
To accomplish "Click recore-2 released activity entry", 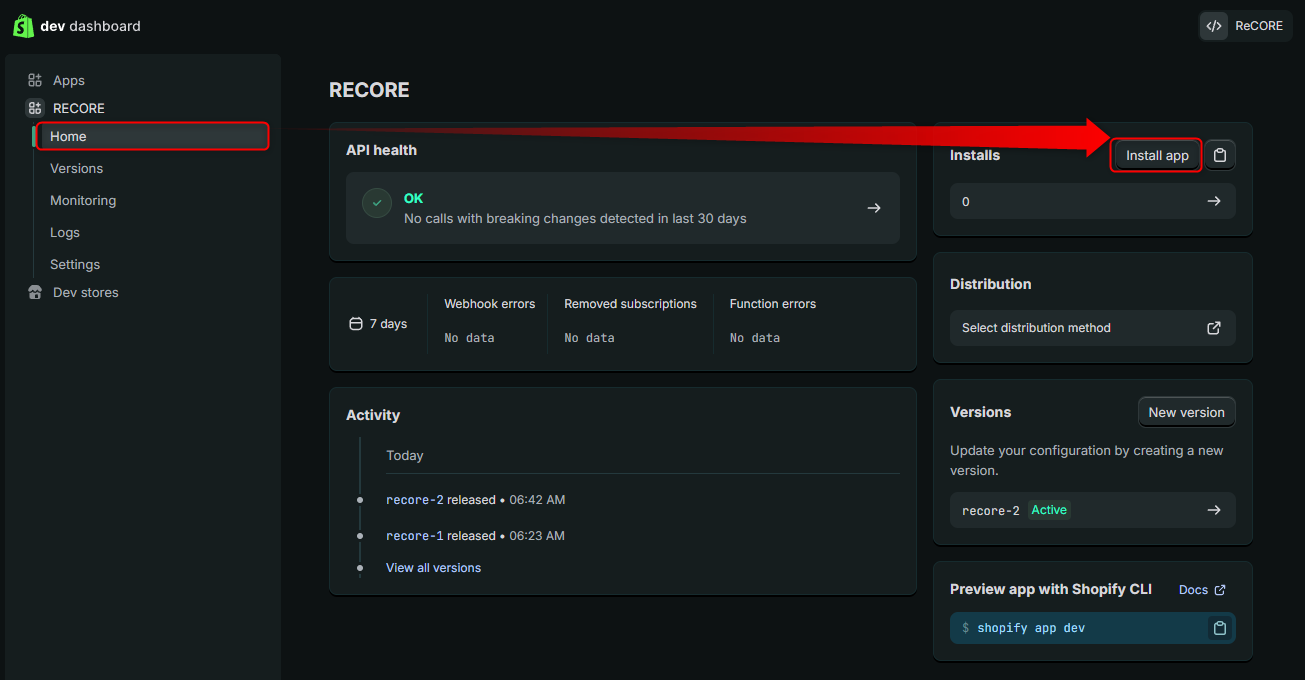I will (475, 500).
